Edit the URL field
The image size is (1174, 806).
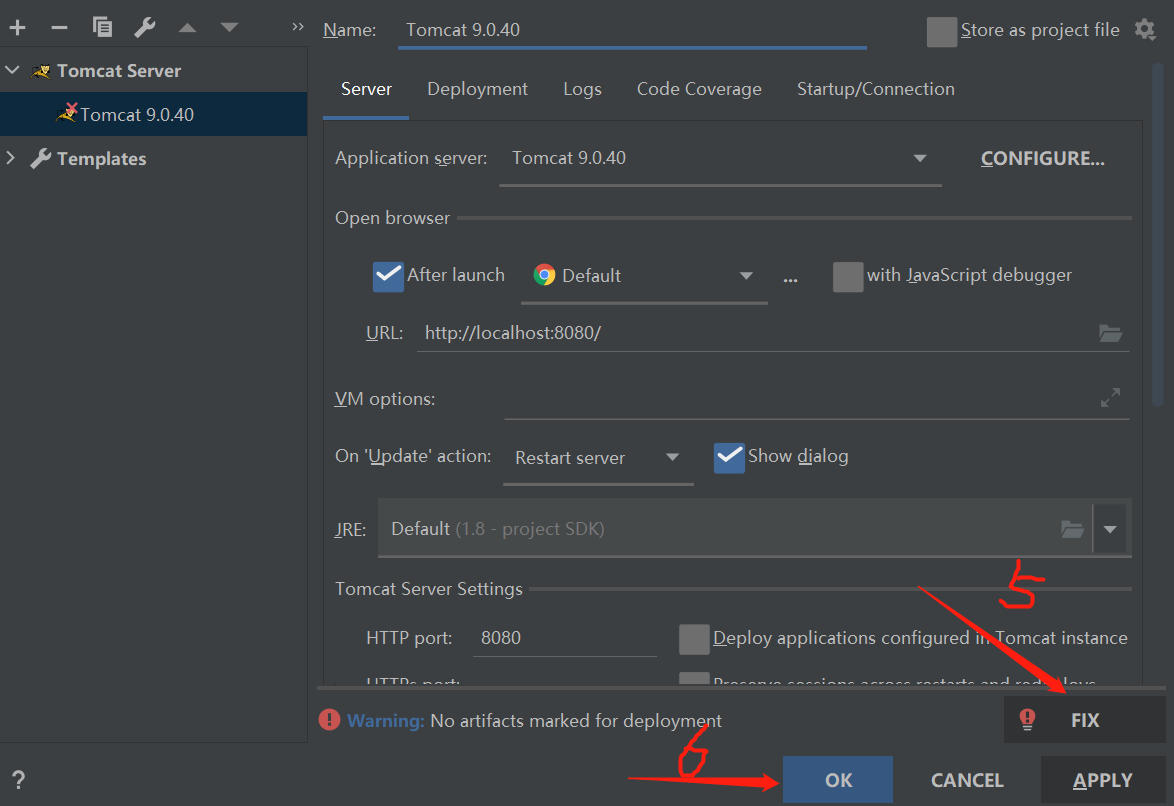(756, 333)
